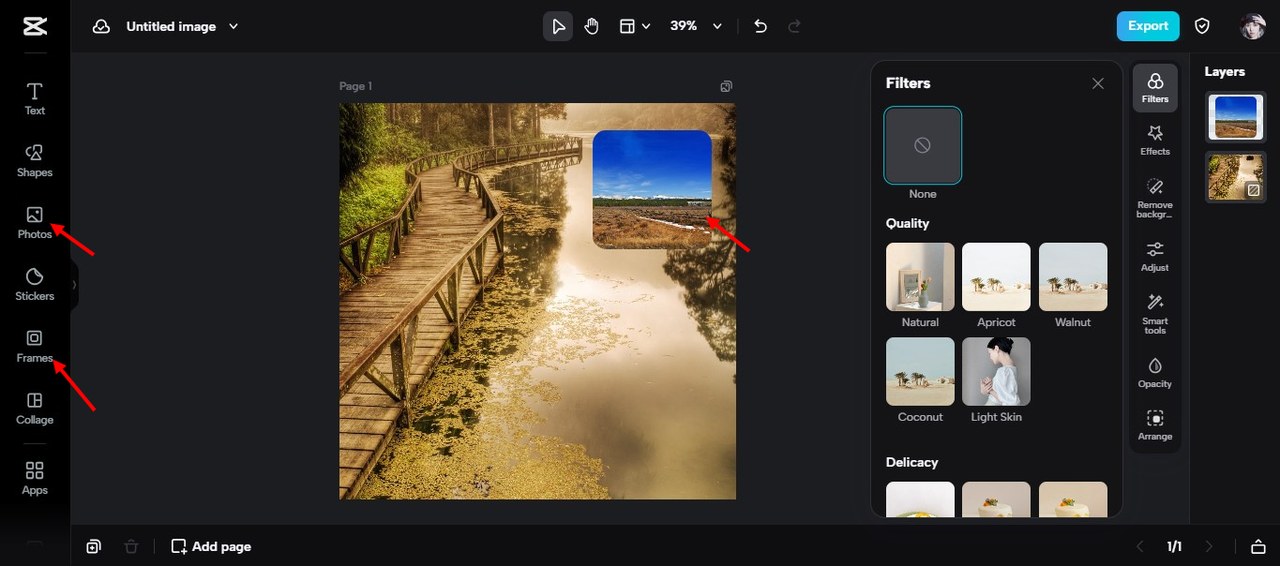Expand the collapsed left side panel

(x=74, y=285)
